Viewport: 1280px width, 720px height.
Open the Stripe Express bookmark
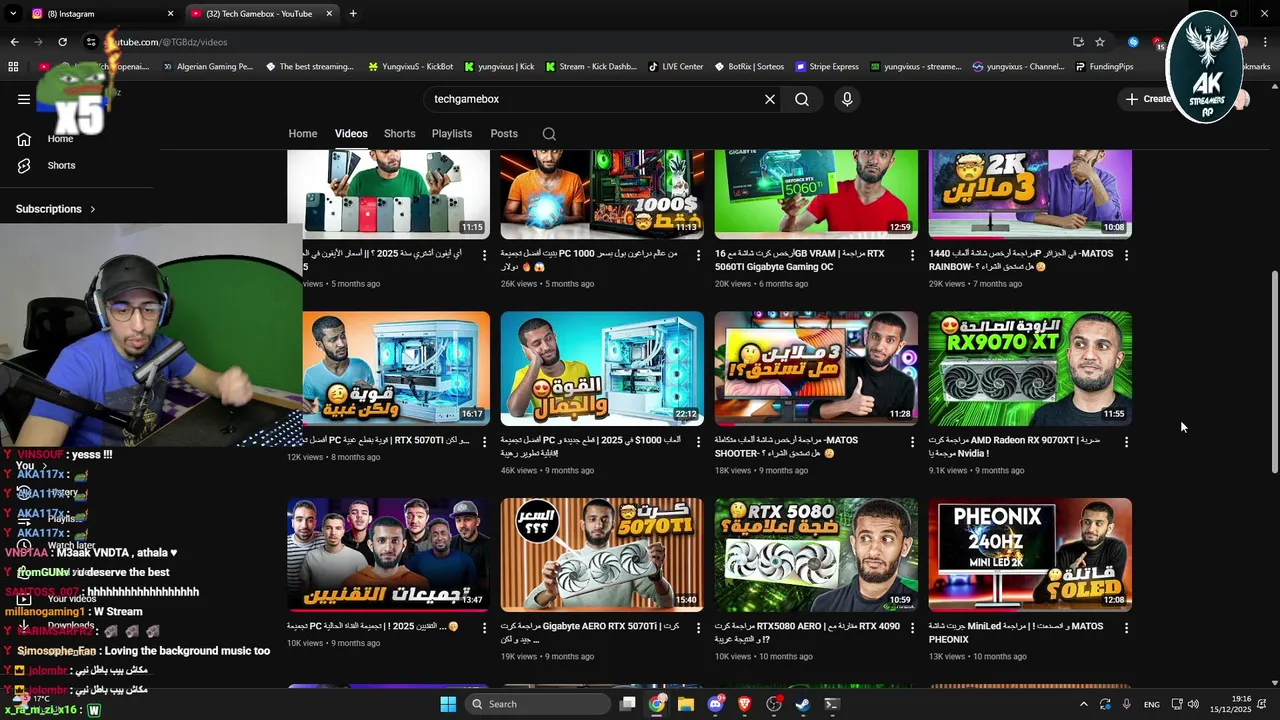coord(827,67)
